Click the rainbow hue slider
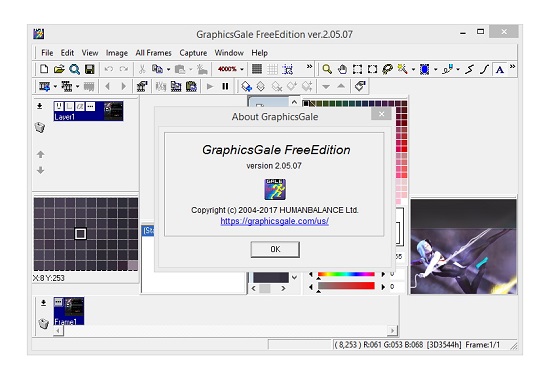This screenshot has height=386, width=550. point(346,274)
